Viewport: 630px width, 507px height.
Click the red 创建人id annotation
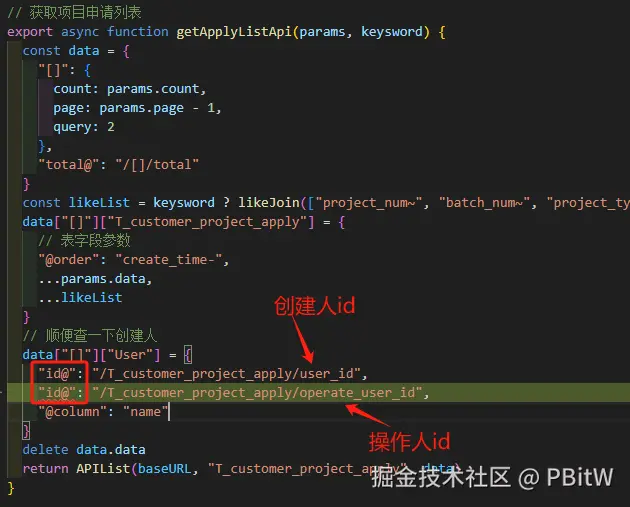315,306
